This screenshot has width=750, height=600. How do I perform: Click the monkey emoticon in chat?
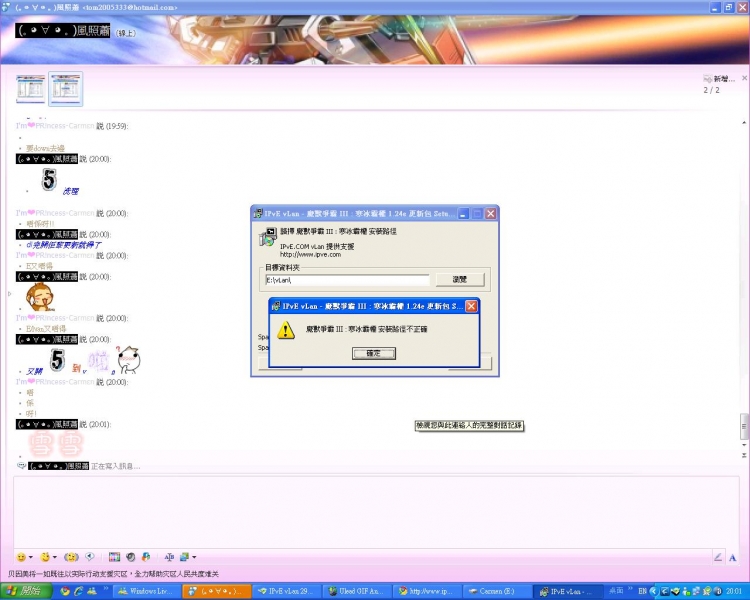39,297
